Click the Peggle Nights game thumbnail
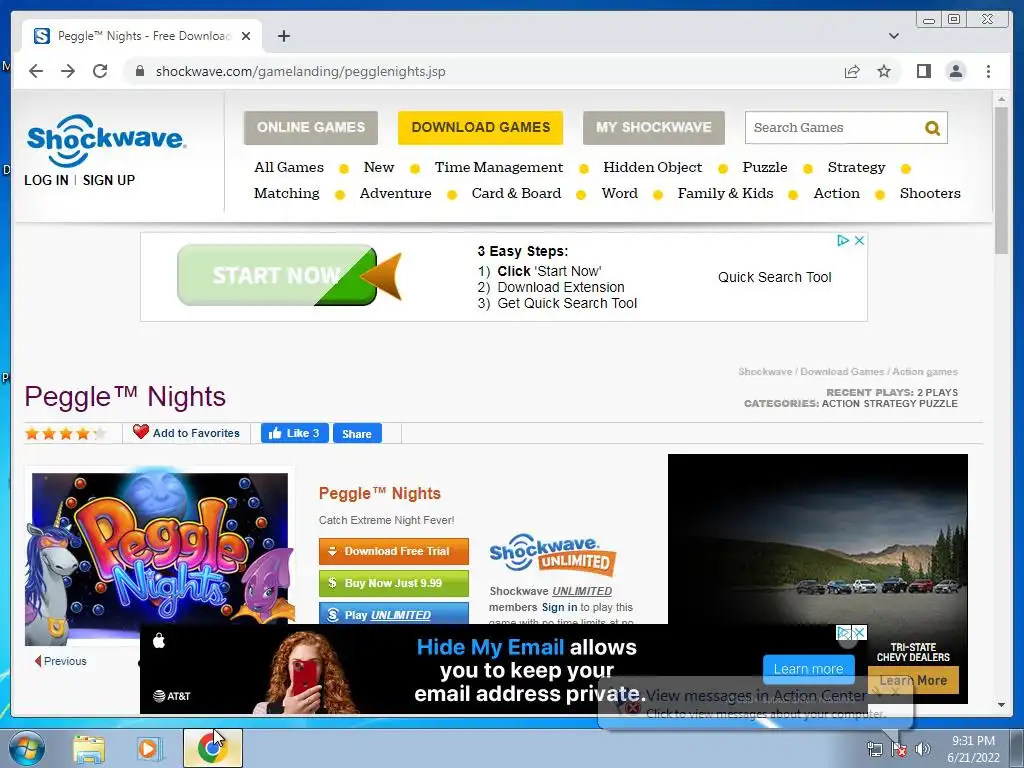Screen dimensions: 1024x768 coord(159,555)
